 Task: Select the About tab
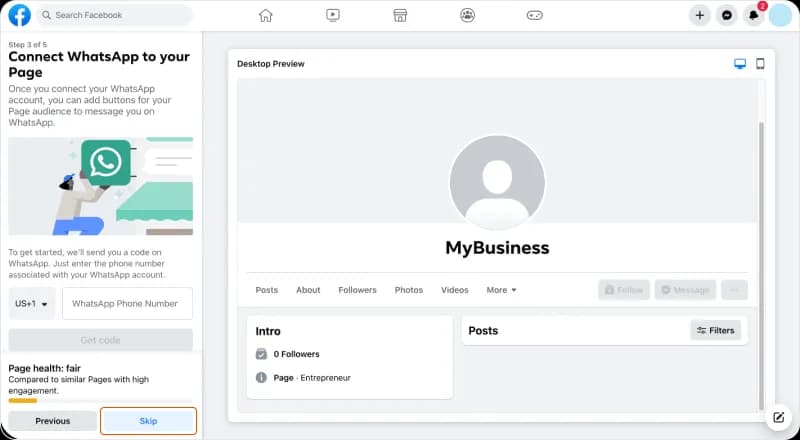coord(308,290)
